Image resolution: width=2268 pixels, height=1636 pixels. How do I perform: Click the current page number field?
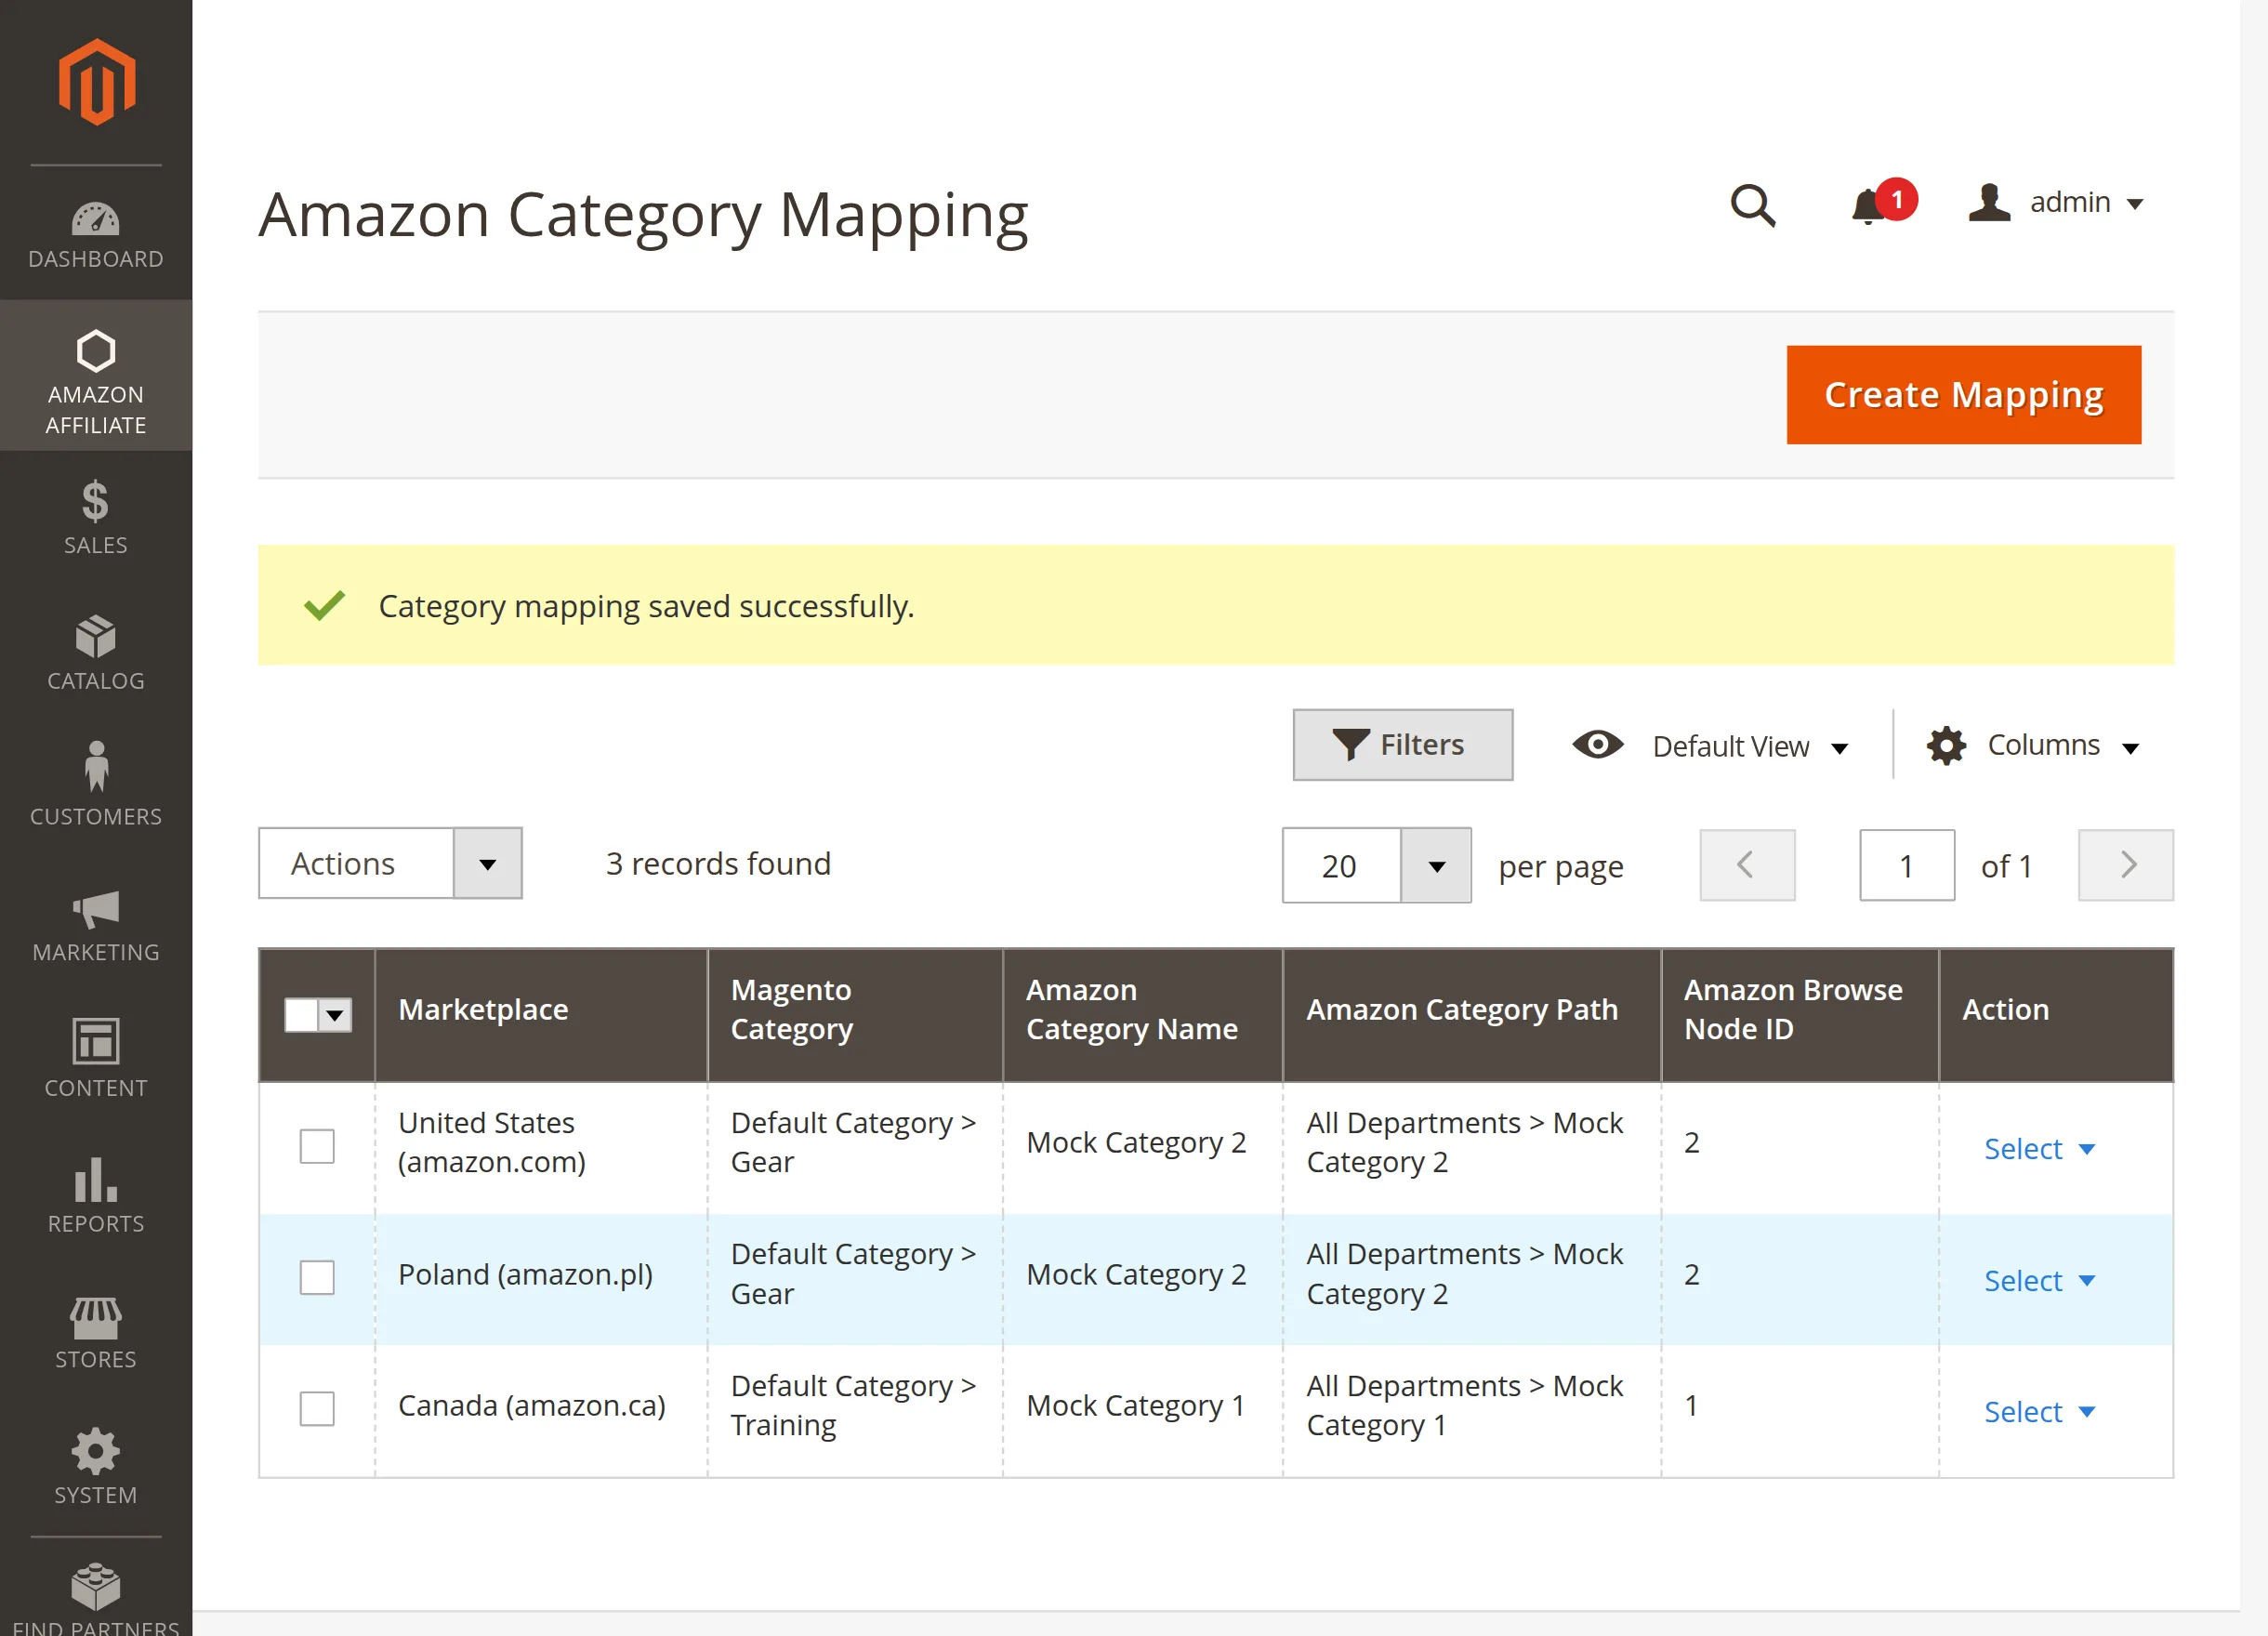click(1907, 865)
